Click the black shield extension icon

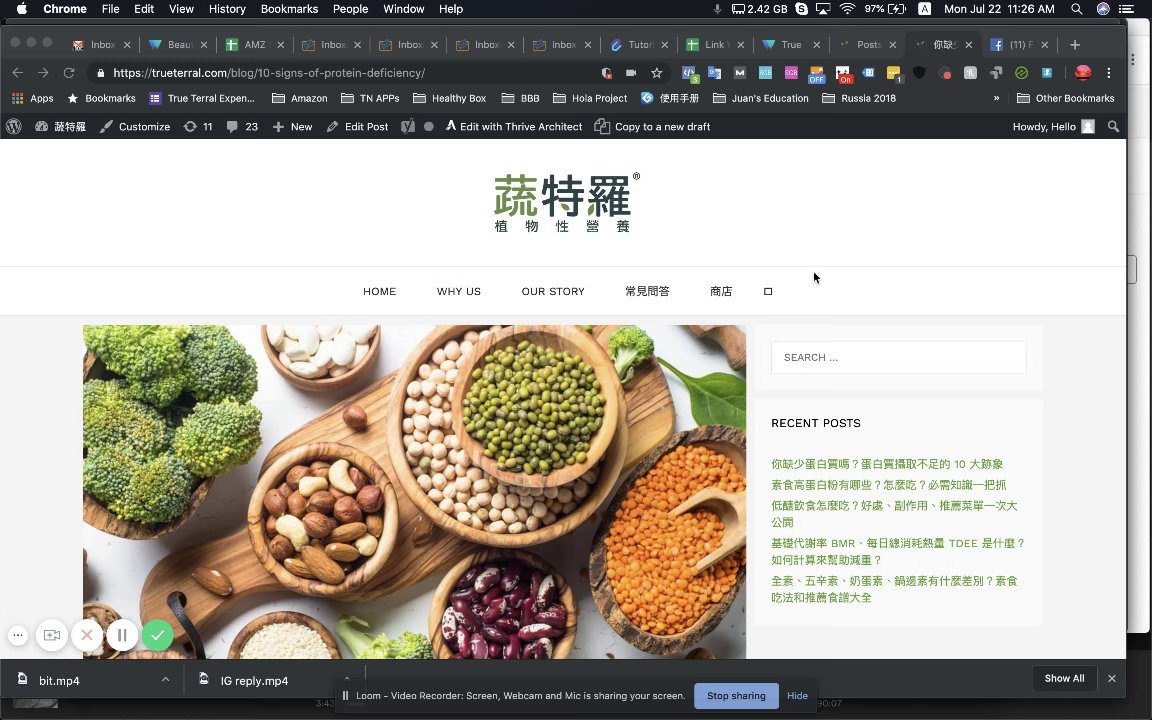coord(919,73)
